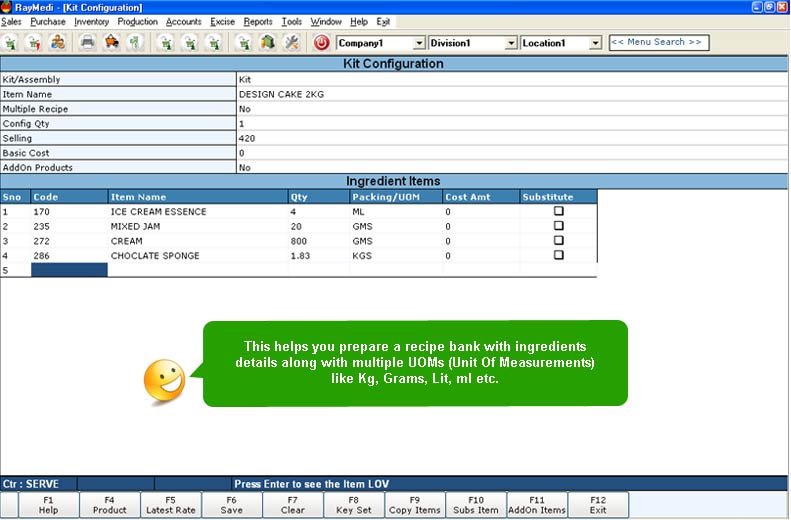Screen dimensions: 791x520
Task: Click the red power button icon
Action: coord(321,43)
